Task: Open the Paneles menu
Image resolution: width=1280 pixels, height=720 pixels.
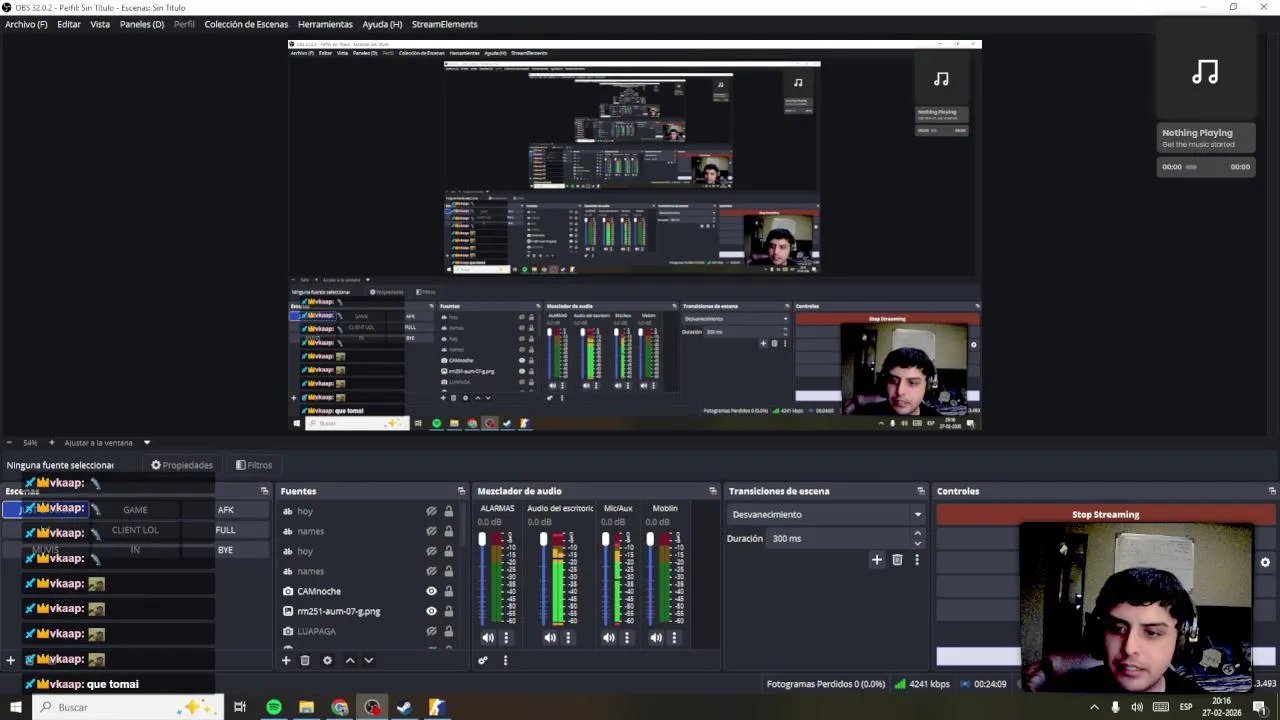Action: [142, 24]
